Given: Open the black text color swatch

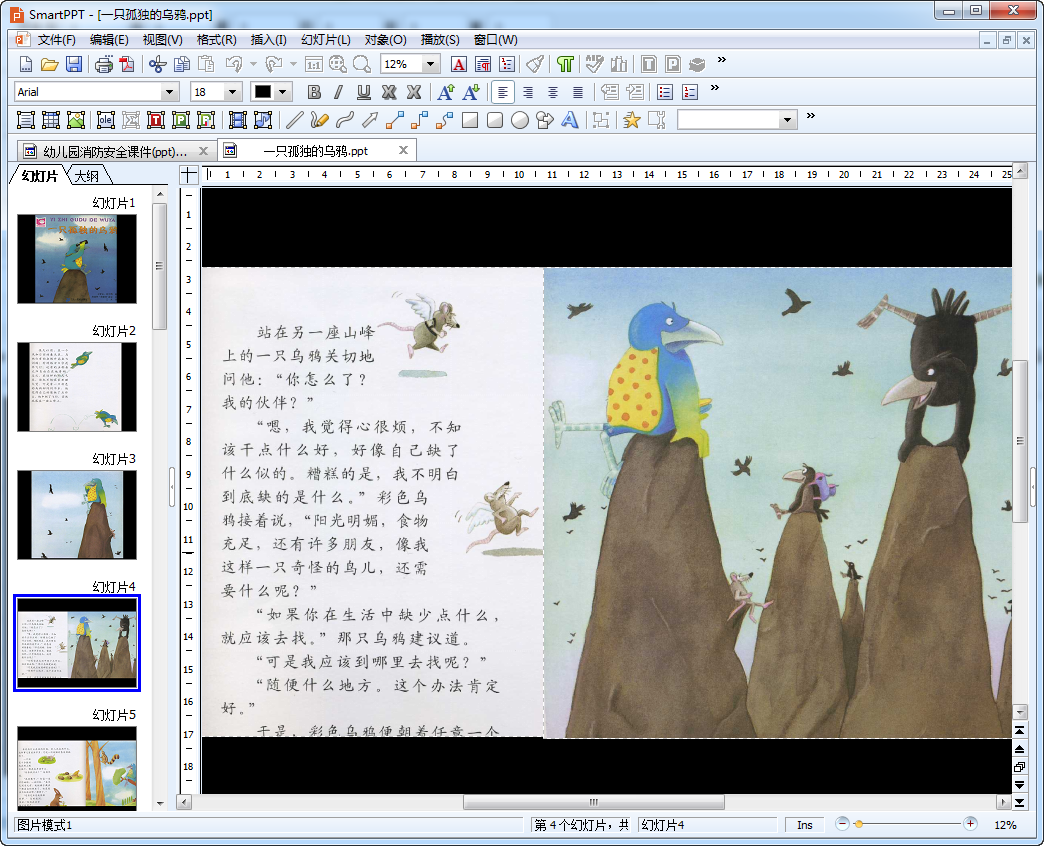Looking at the screenshot, I should point(263,92).
